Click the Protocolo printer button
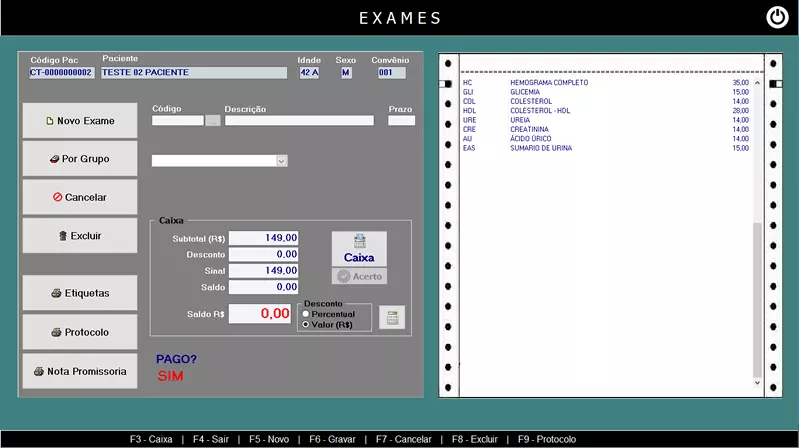 point(80,332)
